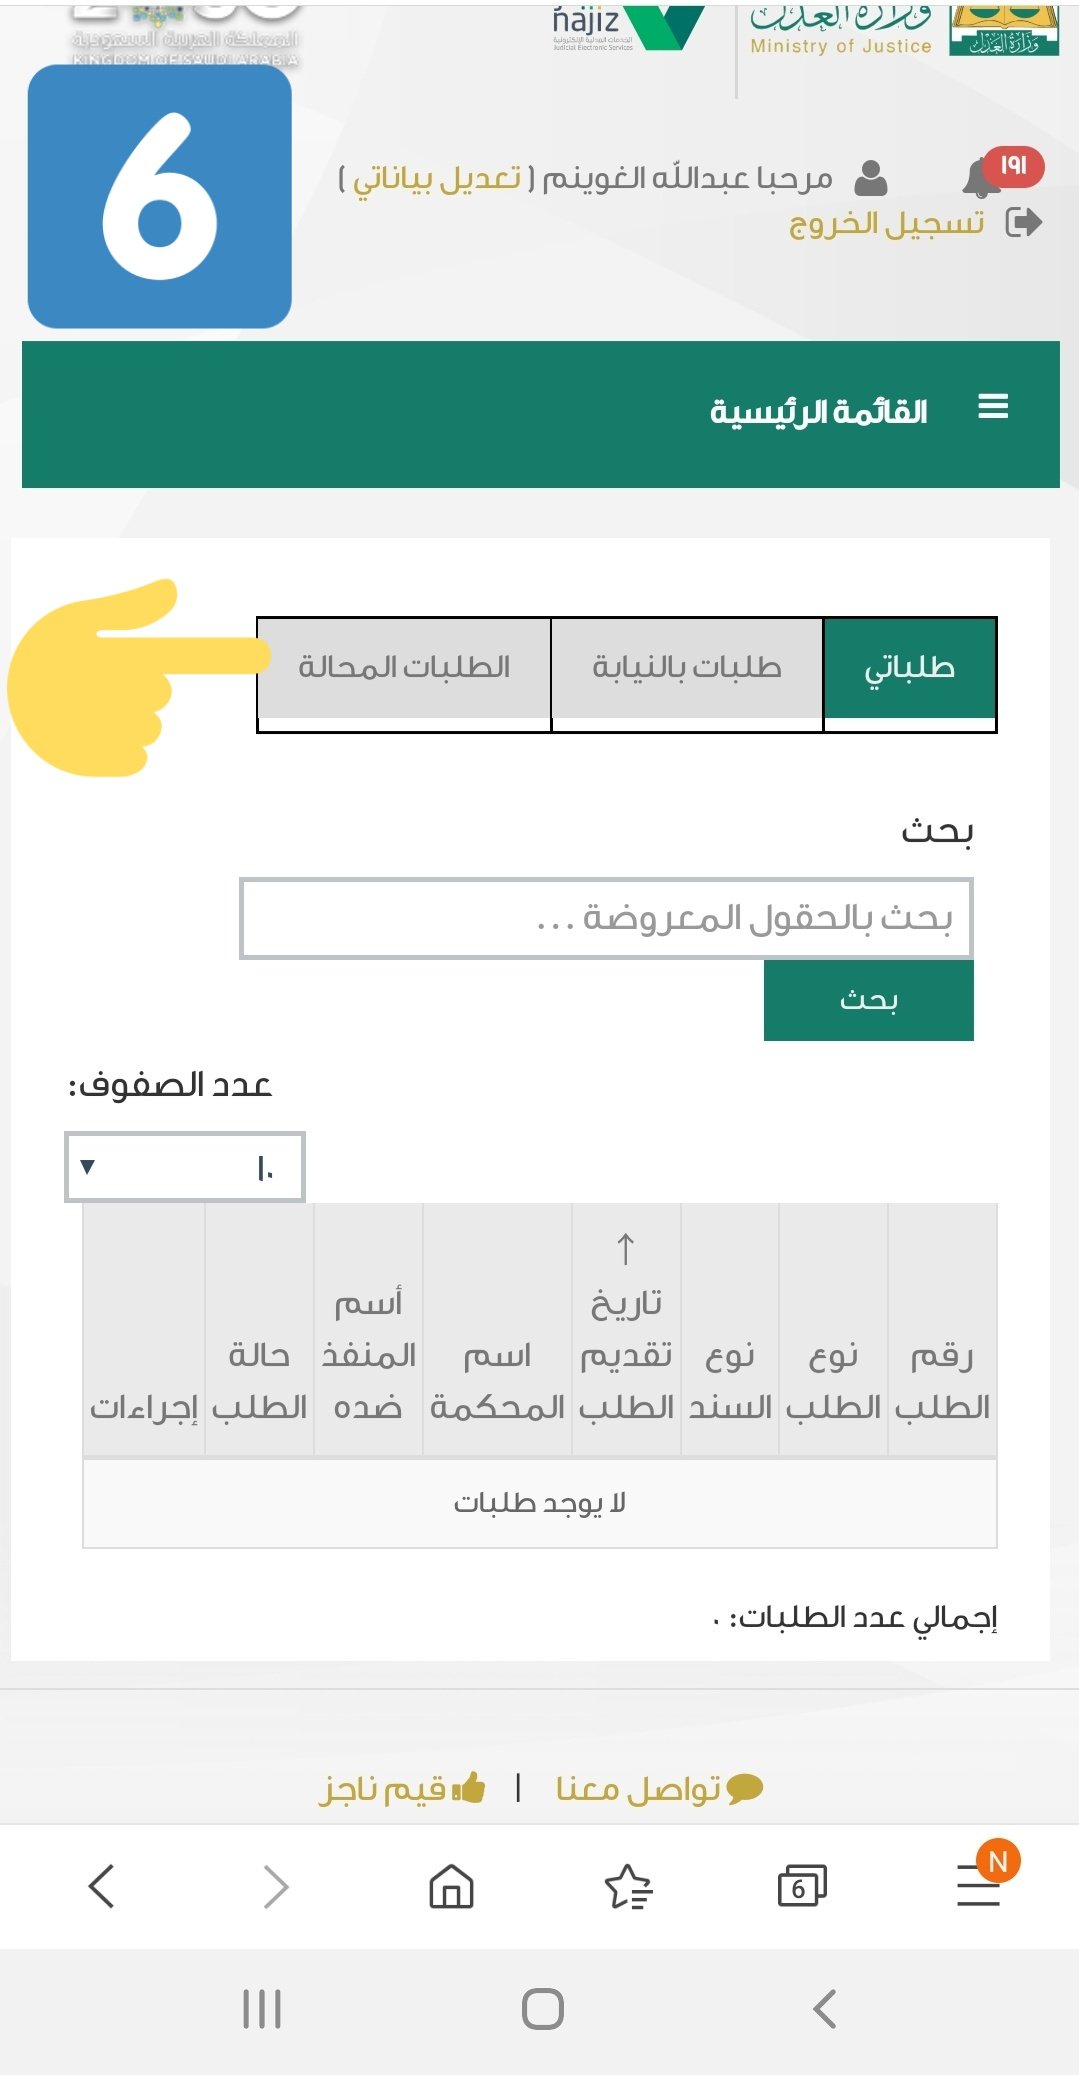Switch to طلبات بالنيابة tab
The width and height of the screenshot is (1079, 2075).
(x=687, y=668)
